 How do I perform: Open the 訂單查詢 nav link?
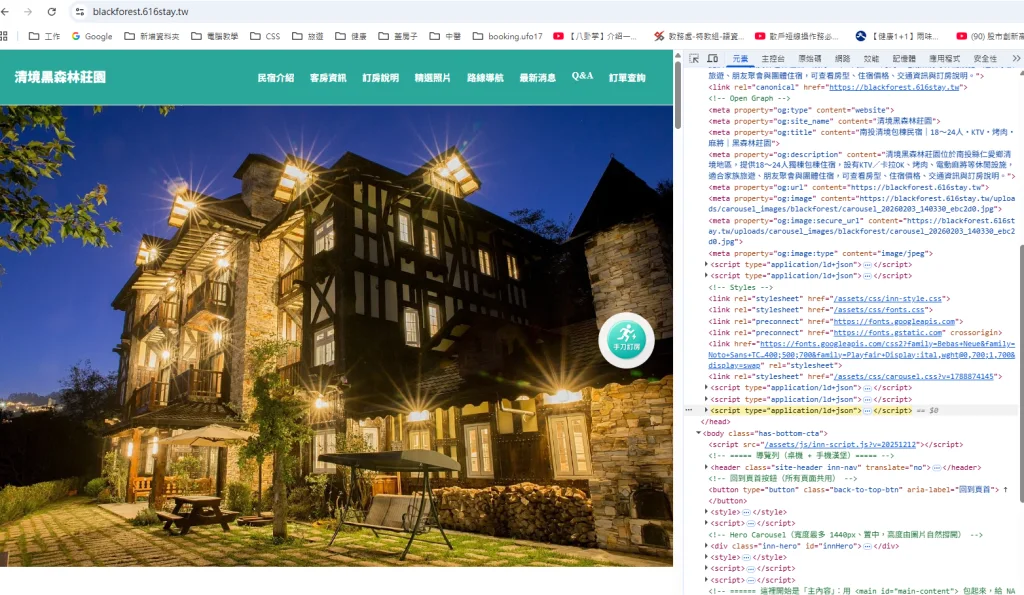coord(627,78)
